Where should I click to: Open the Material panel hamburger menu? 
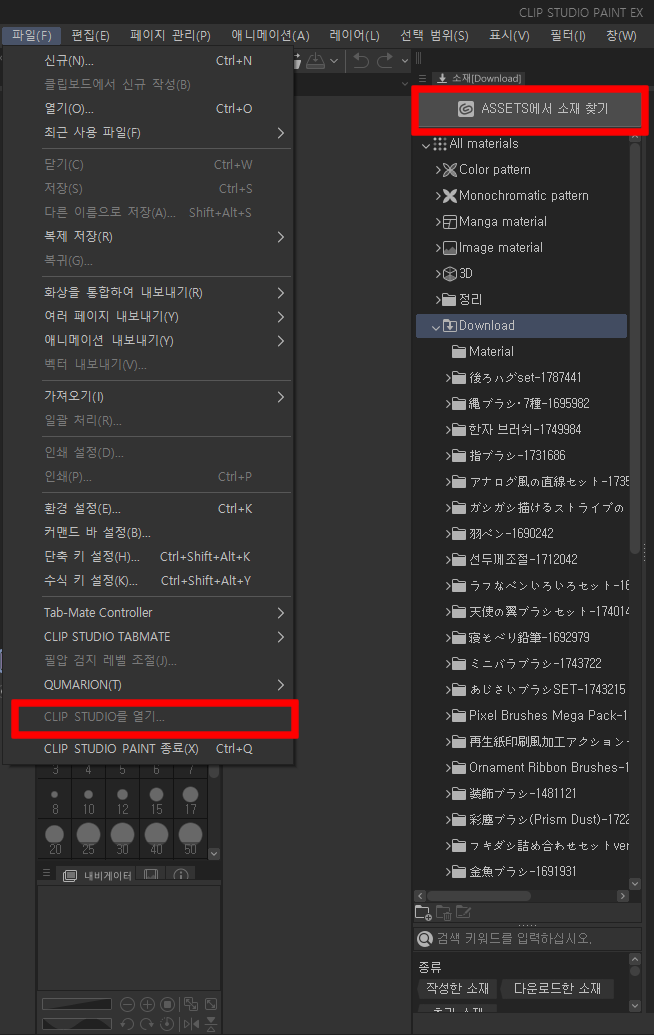tap(422, 79)
